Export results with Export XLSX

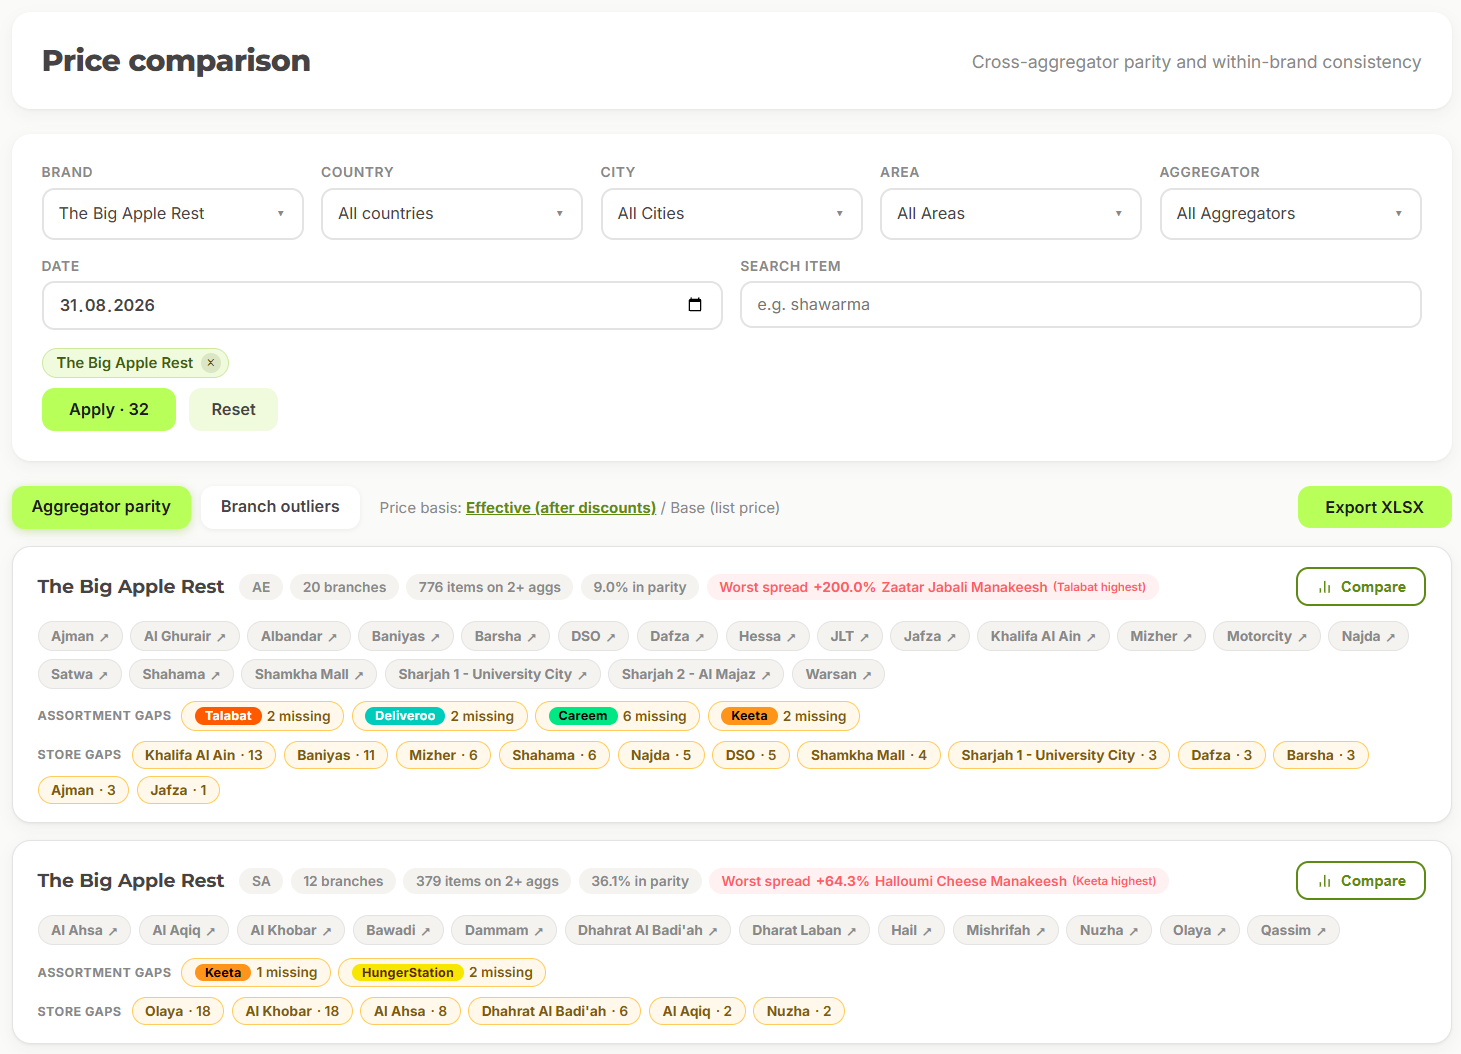click(1375, 507)
